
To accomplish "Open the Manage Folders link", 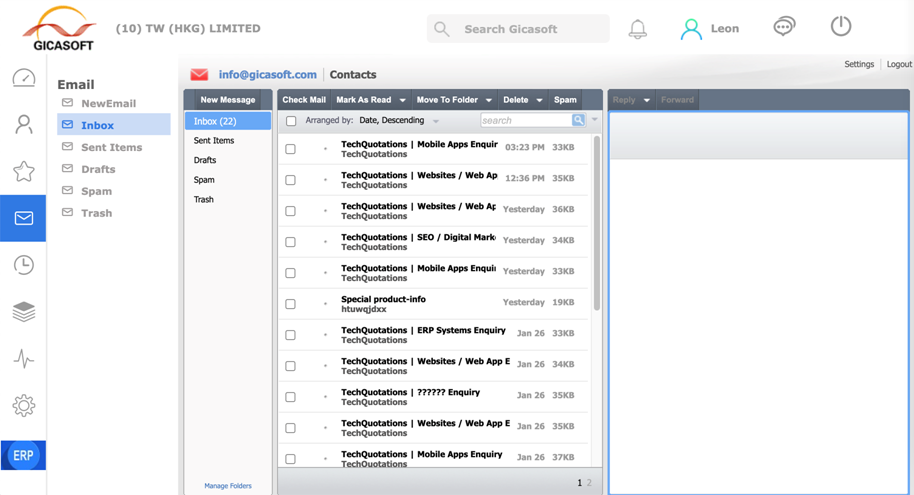I will pyautogui.click(x=228, y=486).
